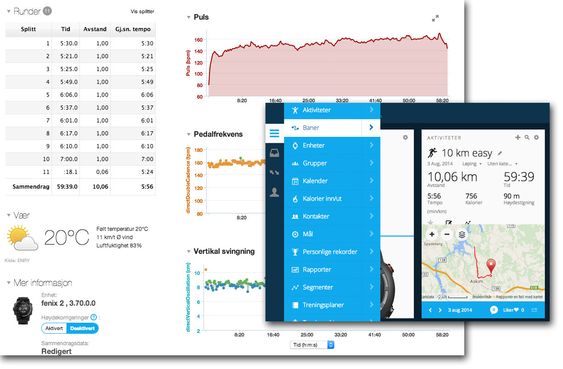Collapse the Vær section
This screenshot has height=369, width=563.
point(8,215)
